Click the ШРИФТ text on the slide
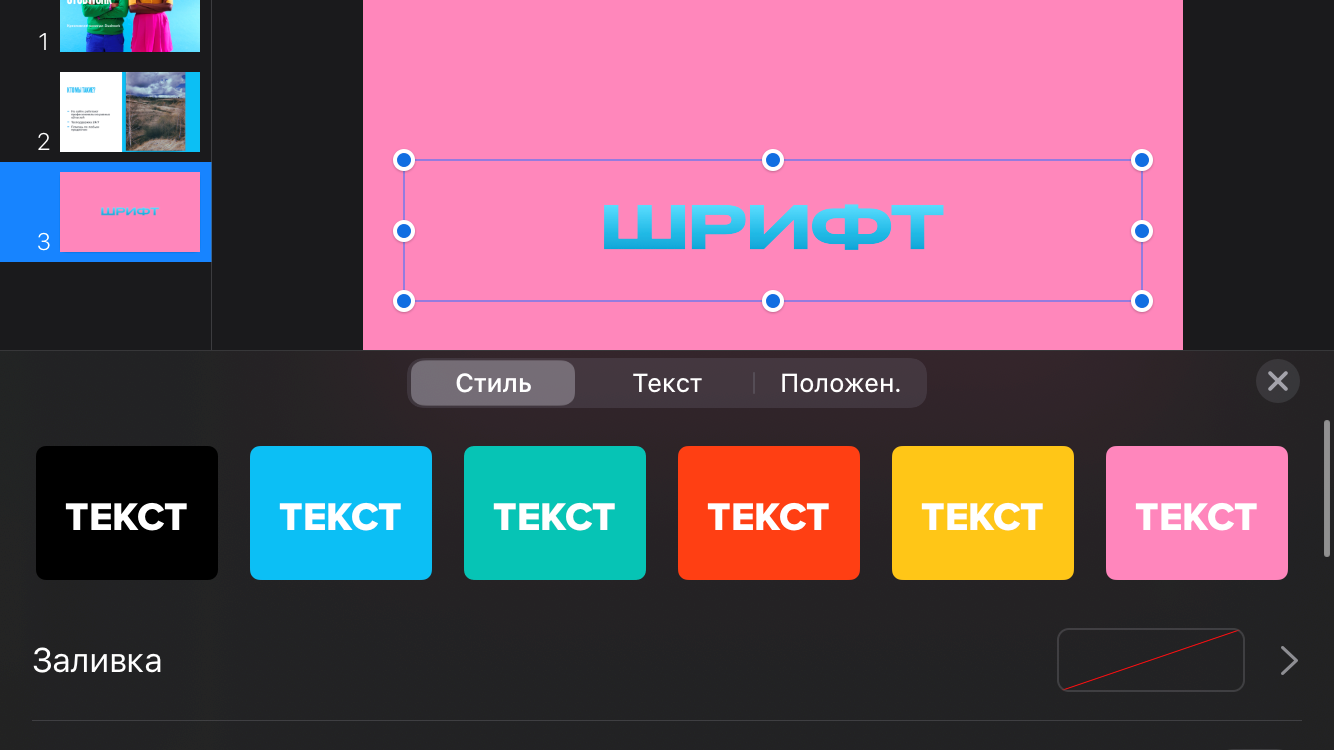This screenshot has height=750, width=1334. point(773,228)
